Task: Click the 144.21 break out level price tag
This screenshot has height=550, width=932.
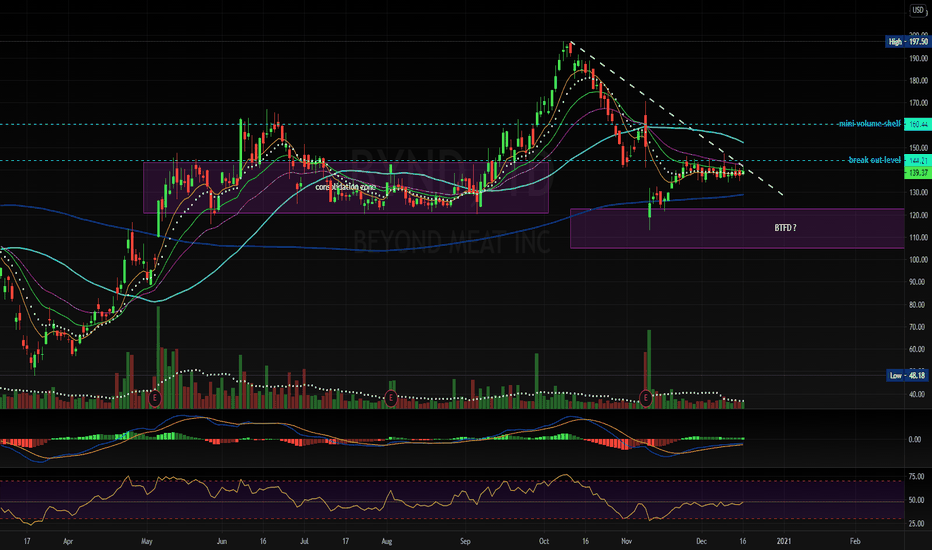Action: pyautogui.click(x=918, y=161)
